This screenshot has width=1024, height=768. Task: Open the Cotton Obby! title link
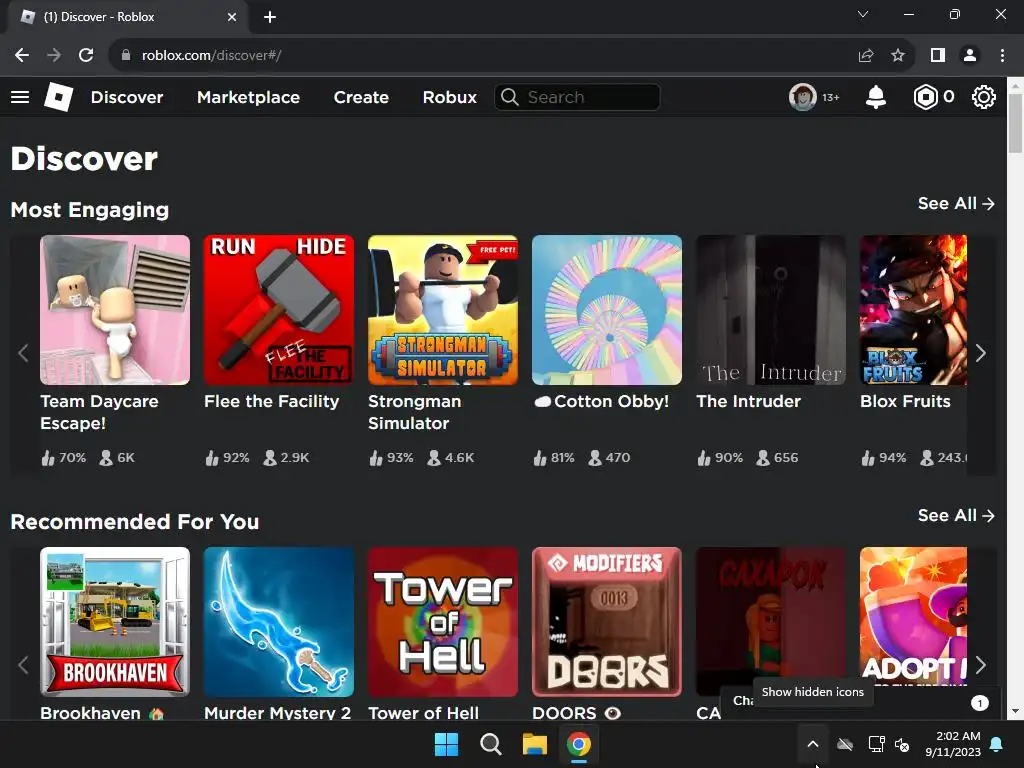[x=601, y=402]
